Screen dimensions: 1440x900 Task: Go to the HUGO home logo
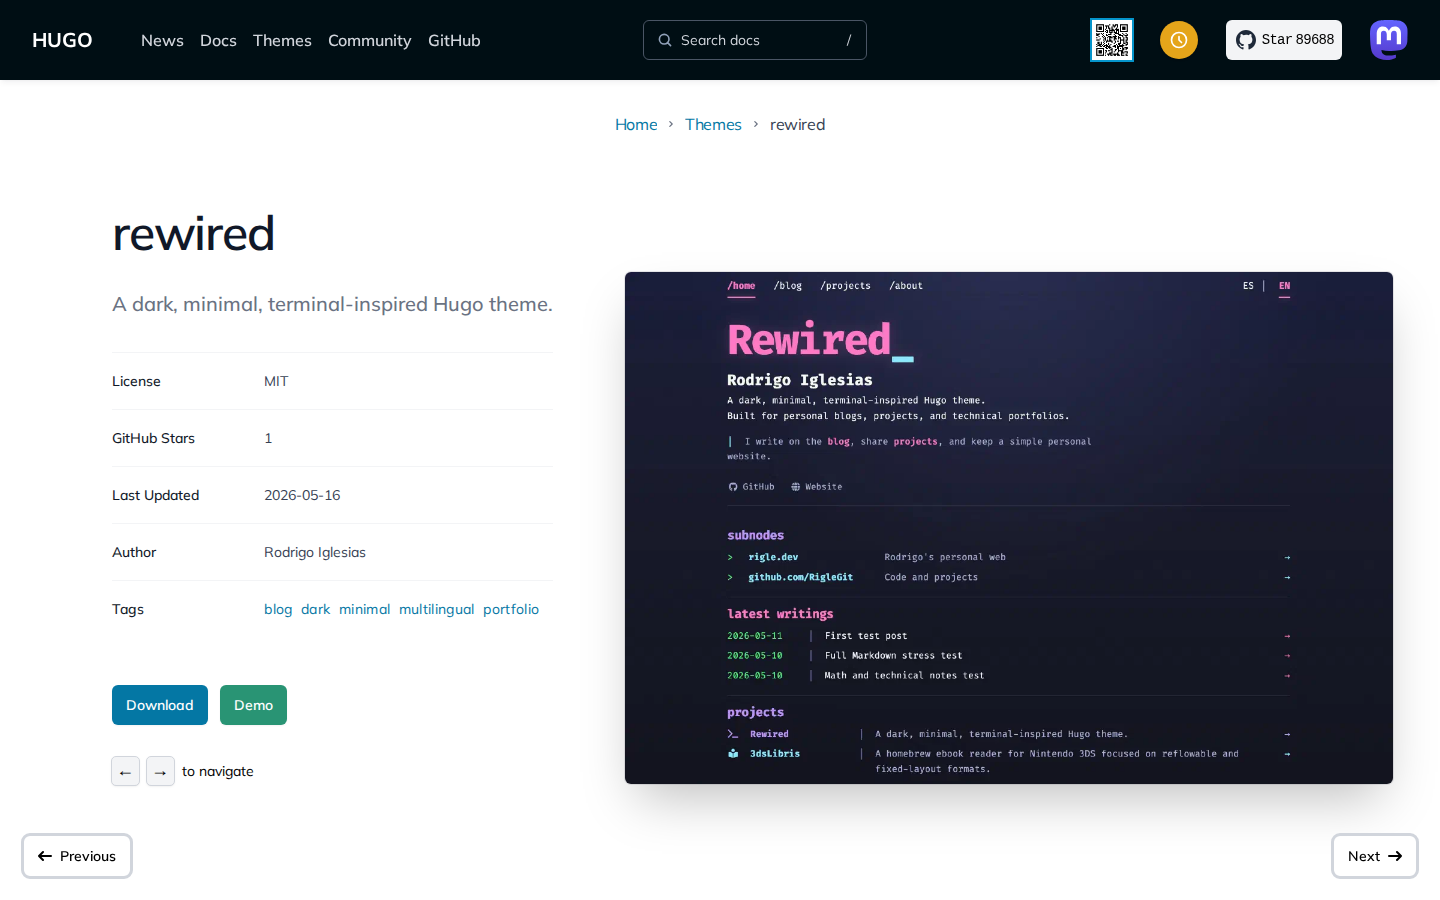(x=62, y=40)
